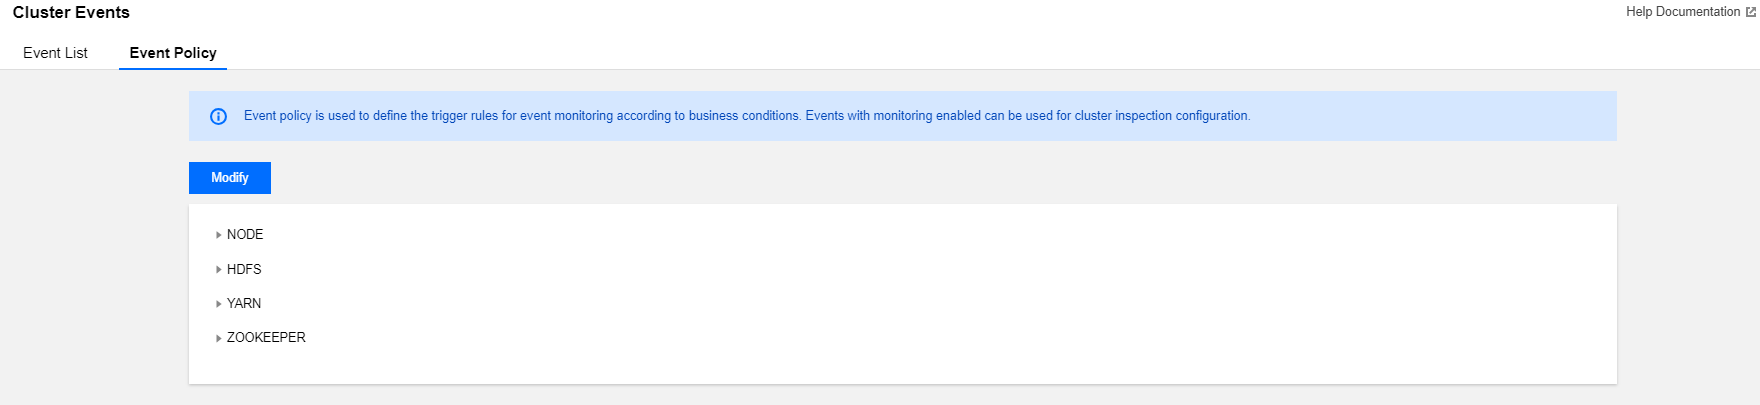This screenshot has height=405, width=1760.
Task: Open the Help Documentation link
Action: [x=1682, y=12]
